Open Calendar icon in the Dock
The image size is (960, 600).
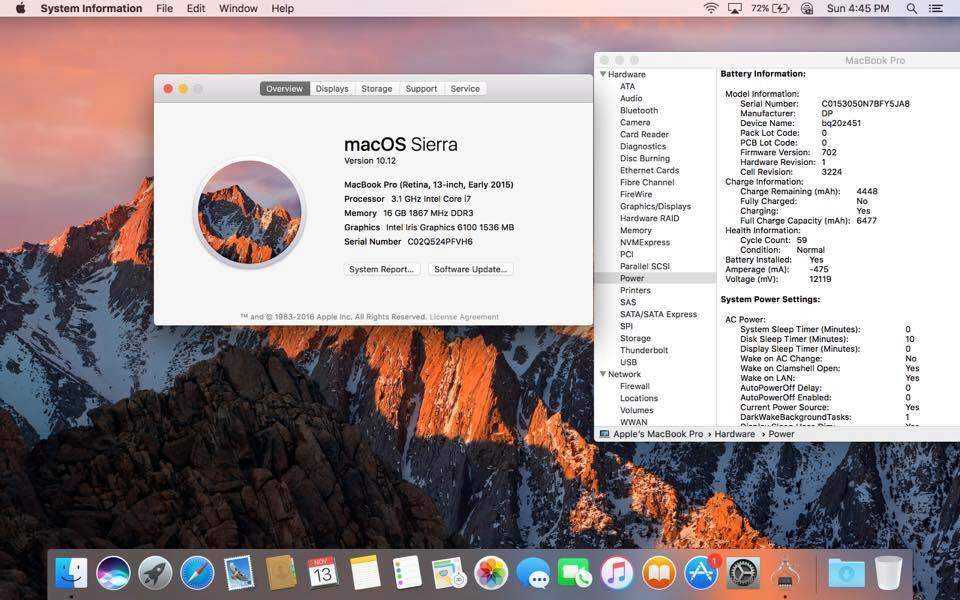(323, 574)
